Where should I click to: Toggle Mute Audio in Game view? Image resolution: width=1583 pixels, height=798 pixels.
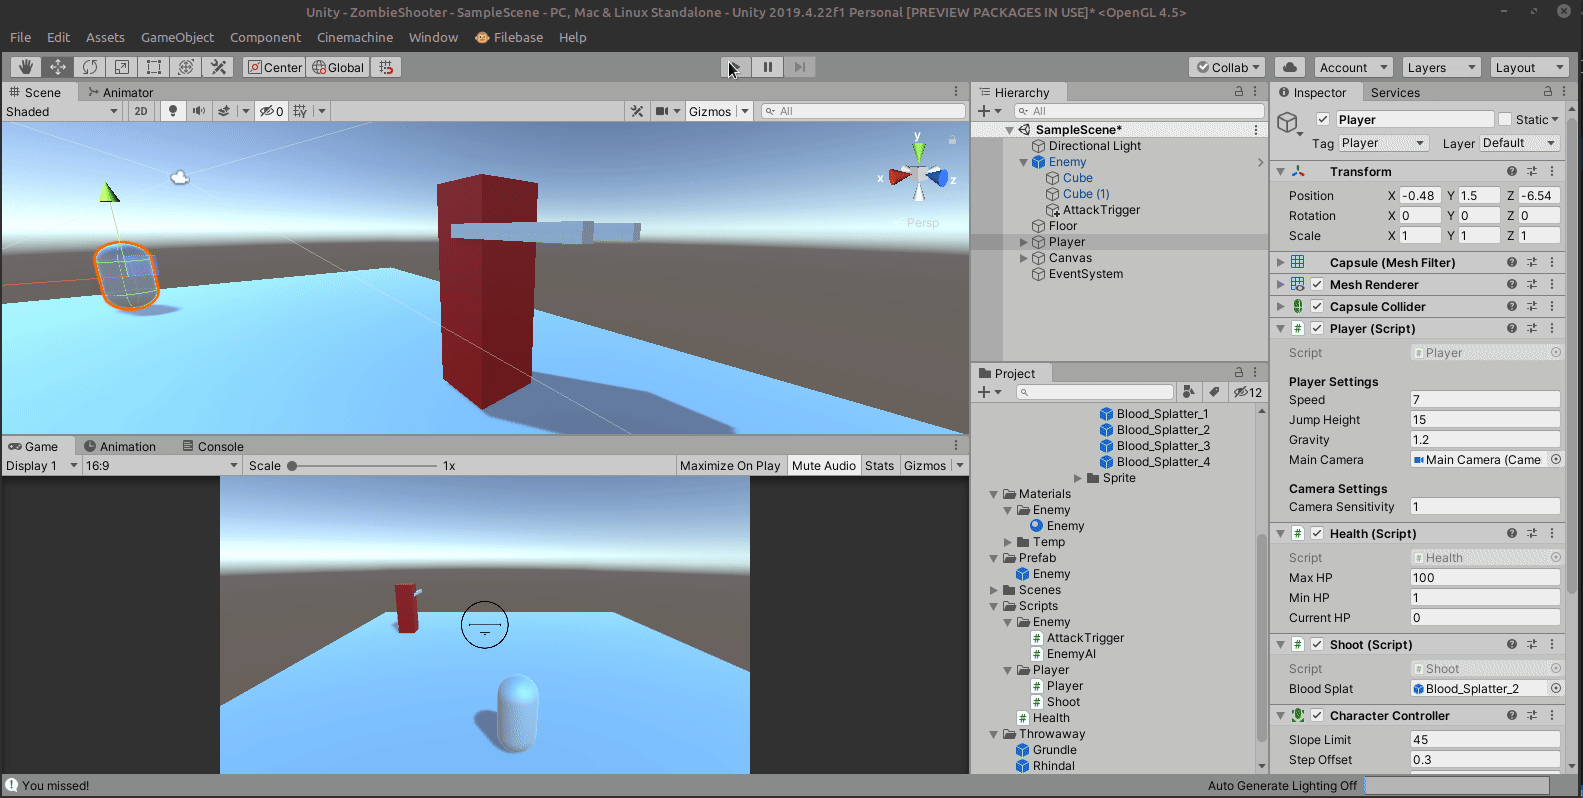pos(824,465)
